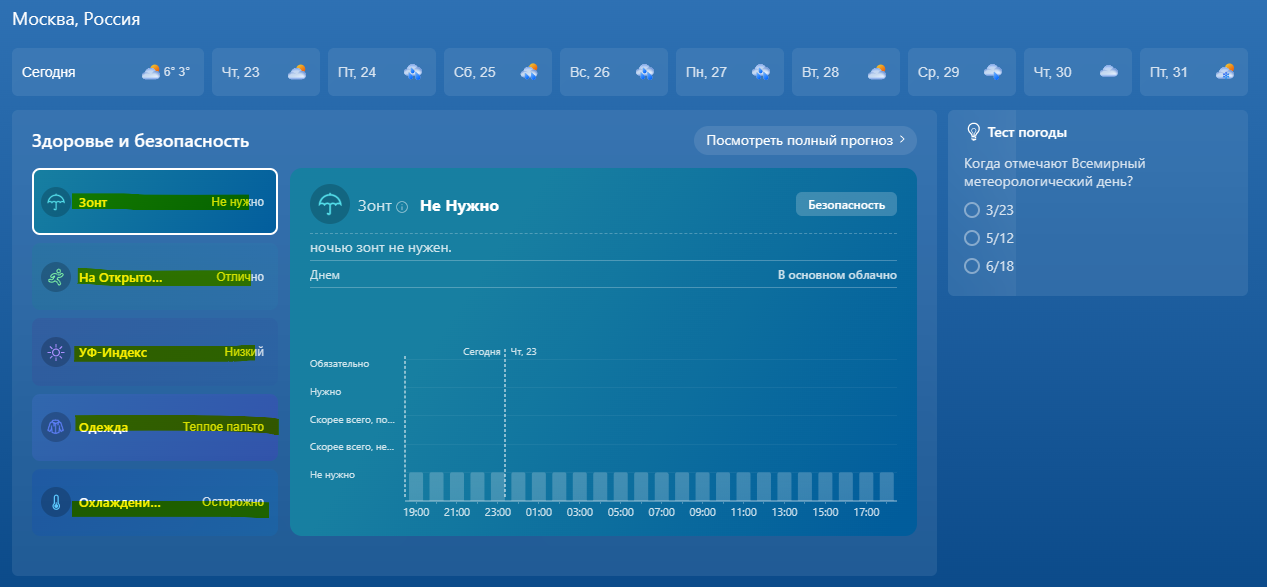Click the text ночью зонт не нужен
This screenshot has width=1267, height=587.
(x=381, y=247)
